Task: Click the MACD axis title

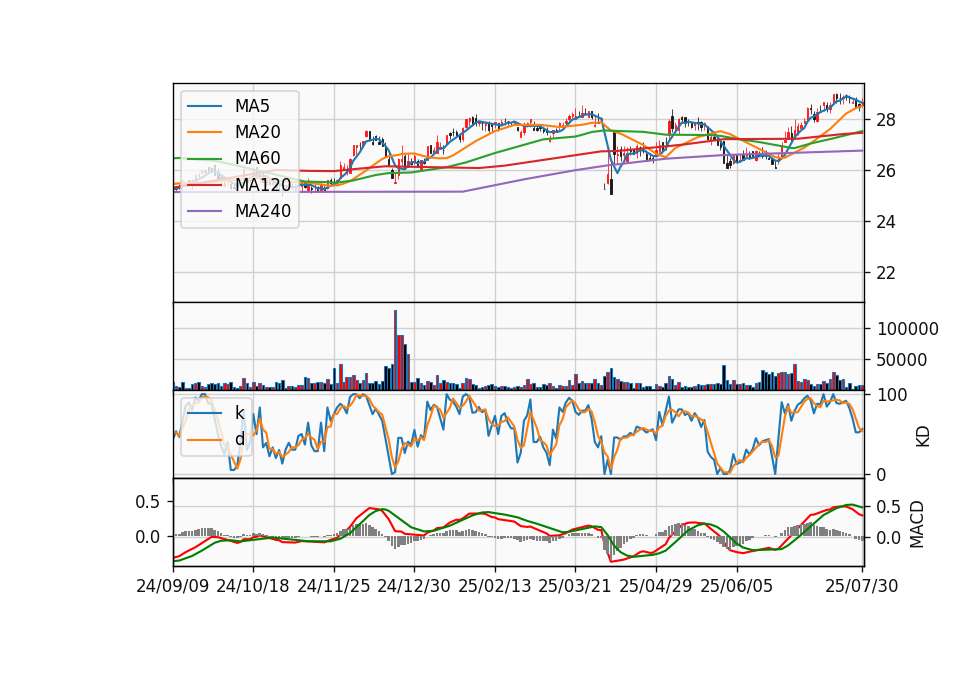Action: point(917,524)
